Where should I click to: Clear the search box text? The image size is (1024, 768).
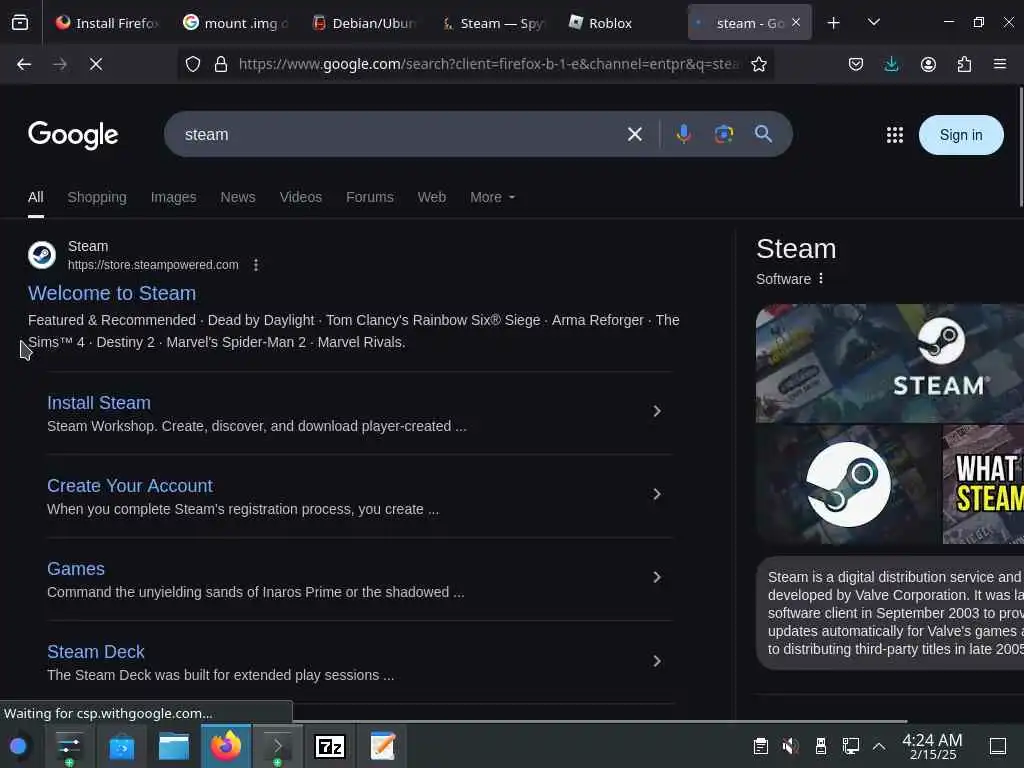click(635, 135)
